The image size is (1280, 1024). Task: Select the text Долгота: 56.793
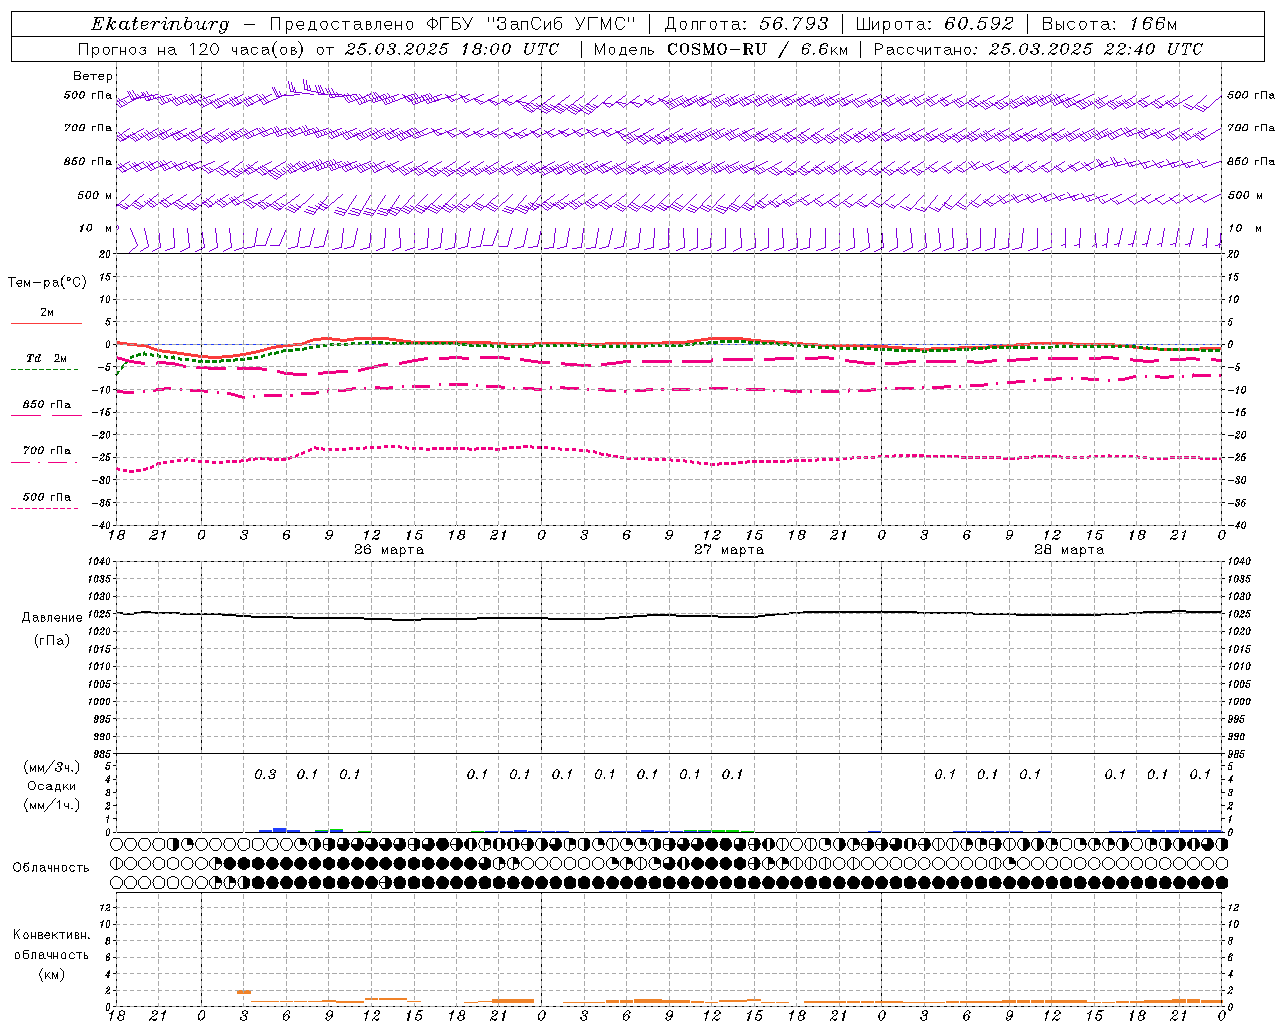point(746,24)
